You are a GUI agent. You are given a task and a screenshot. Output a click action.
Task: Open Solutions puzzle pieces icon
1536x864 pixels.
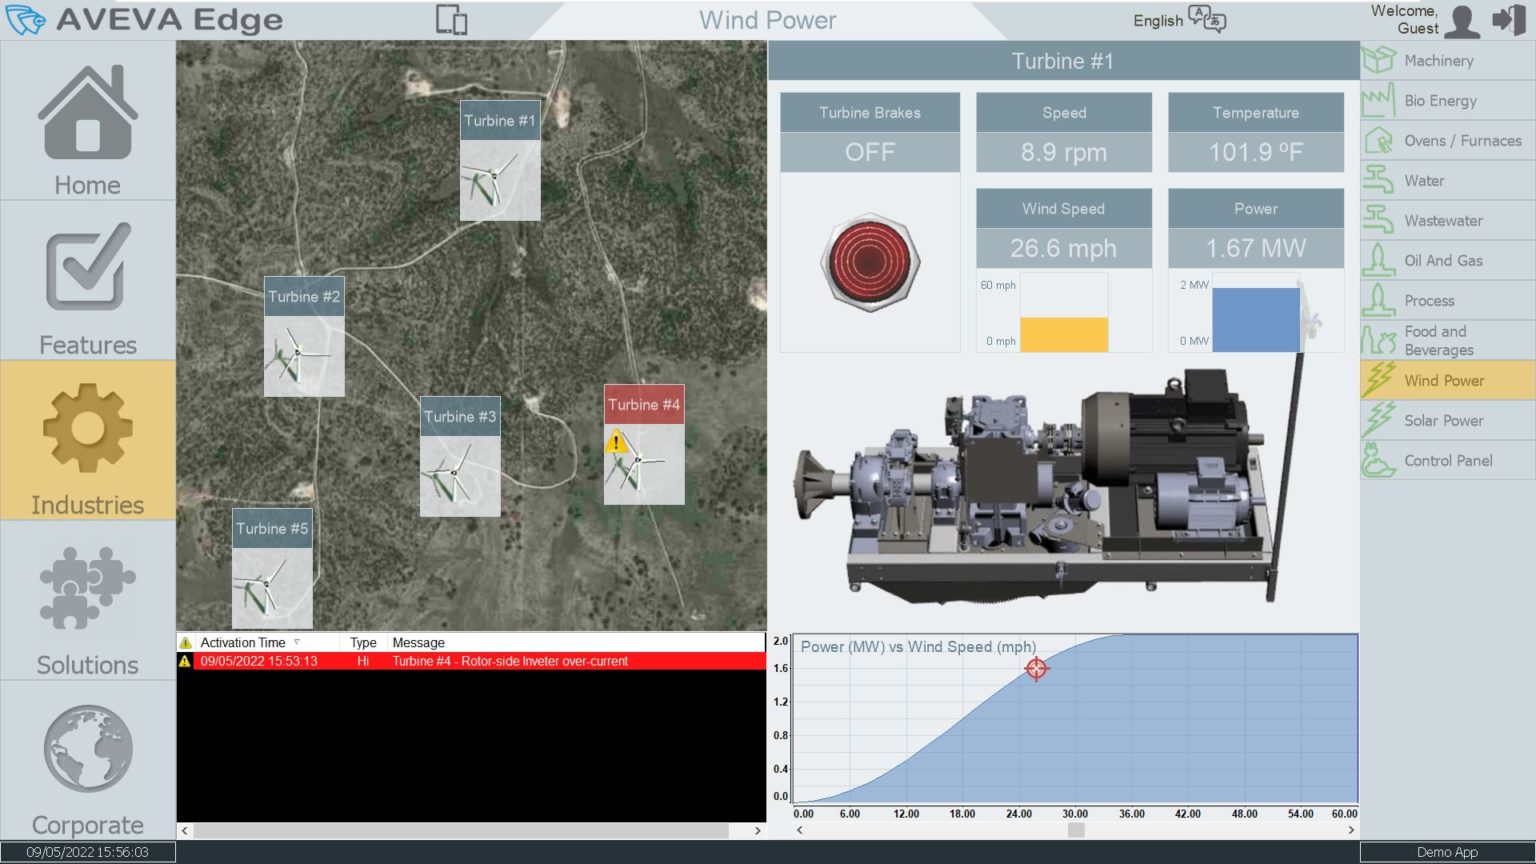coord(88,586)
